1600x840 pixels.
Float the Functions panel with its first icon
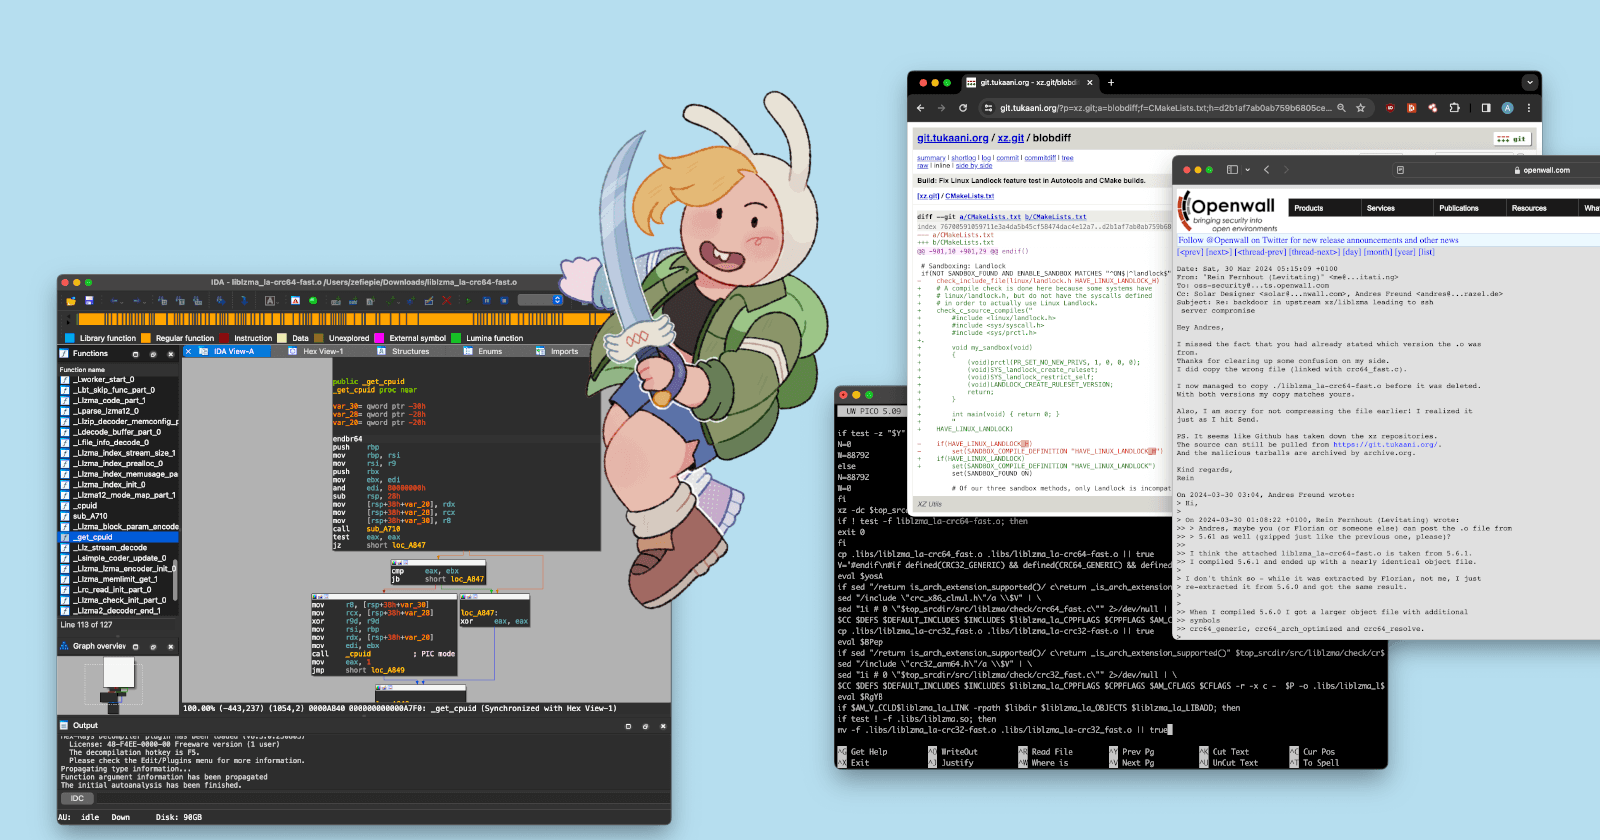coord(135,354)
